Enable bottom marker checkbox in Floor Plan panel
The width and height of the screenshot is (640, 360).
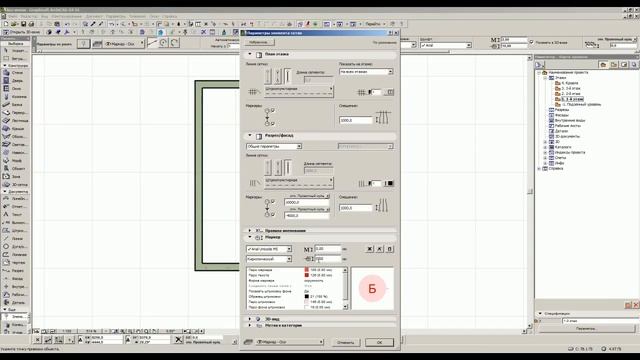[x=273, y=123]
